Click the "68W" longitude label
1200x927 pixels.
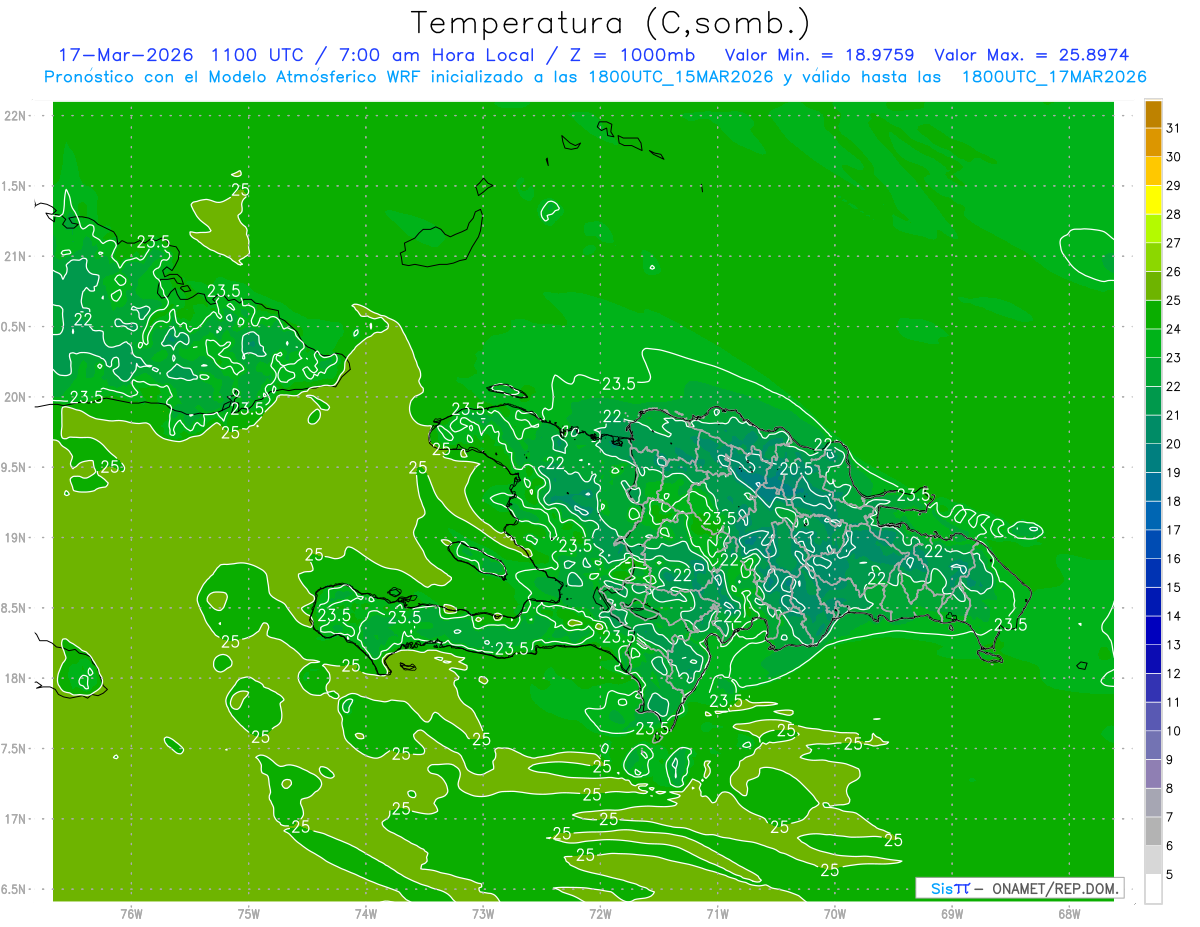pos(1068,913)
